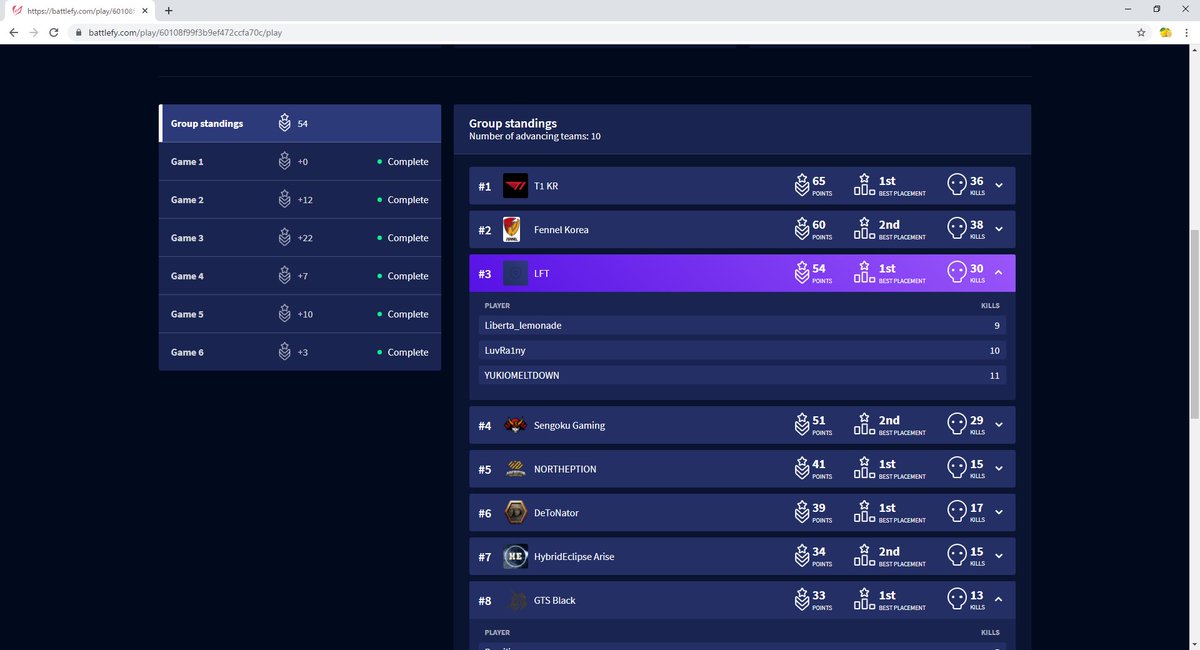Screen dimensions: 1200x650
Task: Open the Game 2 results tab
Action: (x=300, y=200)
